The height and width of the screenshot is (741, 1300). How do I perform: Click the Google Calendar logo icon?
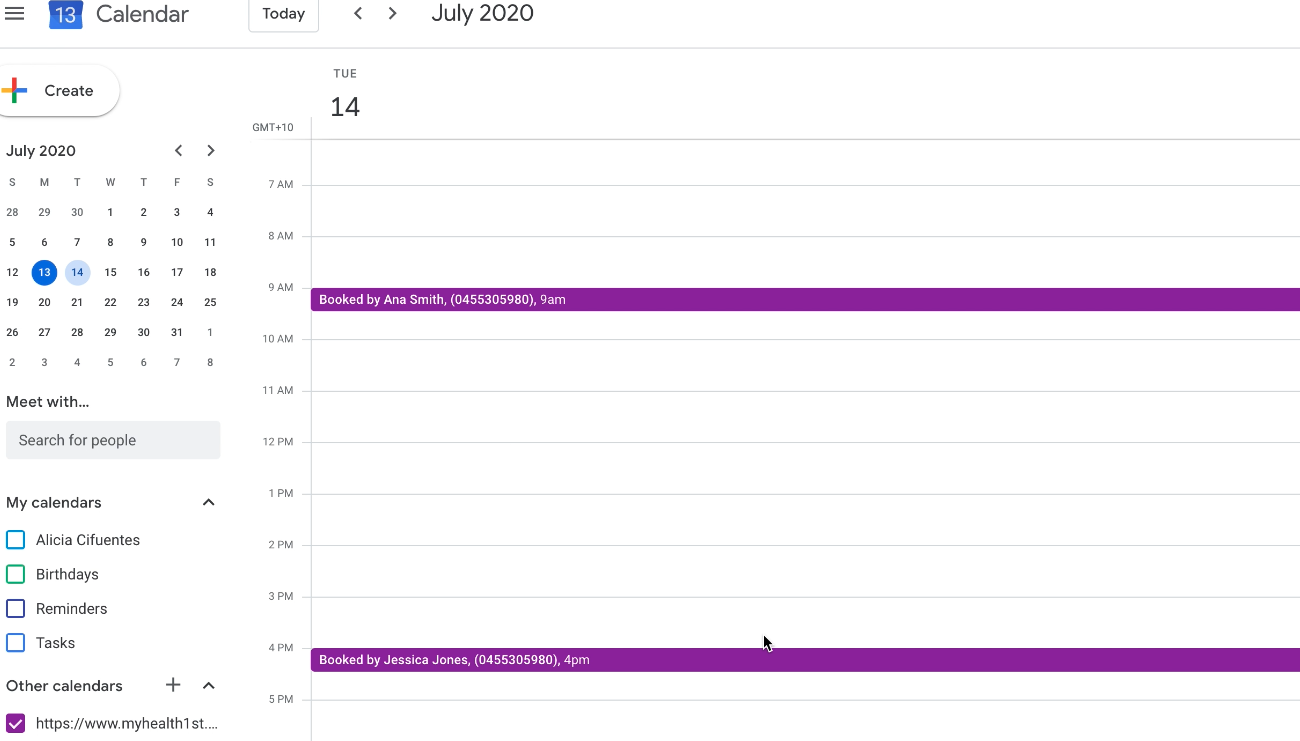[x=65, y=15]
